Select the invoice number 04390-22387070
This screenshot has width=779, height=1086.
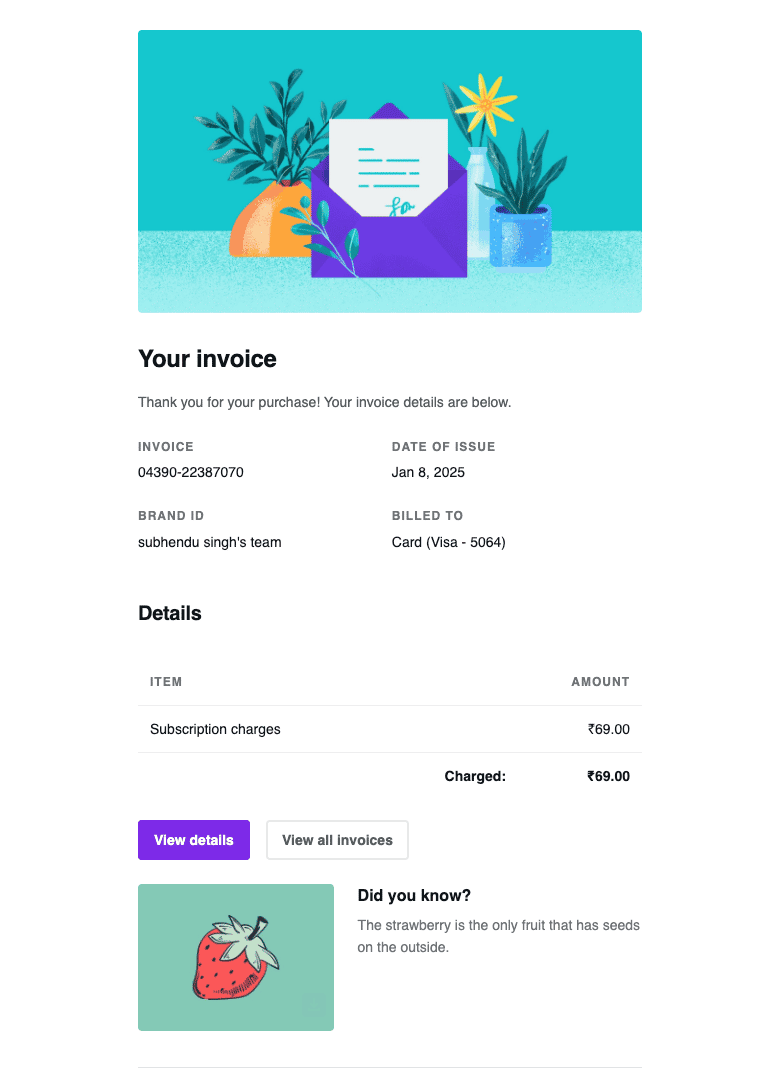tap(190, 472)
